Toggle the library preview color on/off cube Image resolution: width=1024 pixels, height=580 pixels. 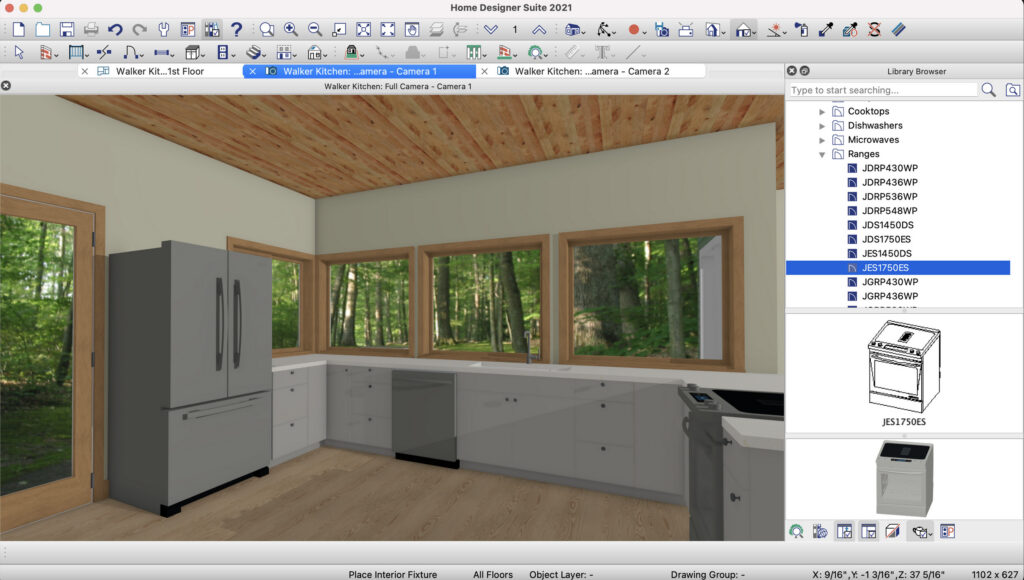tap(892, 532)
